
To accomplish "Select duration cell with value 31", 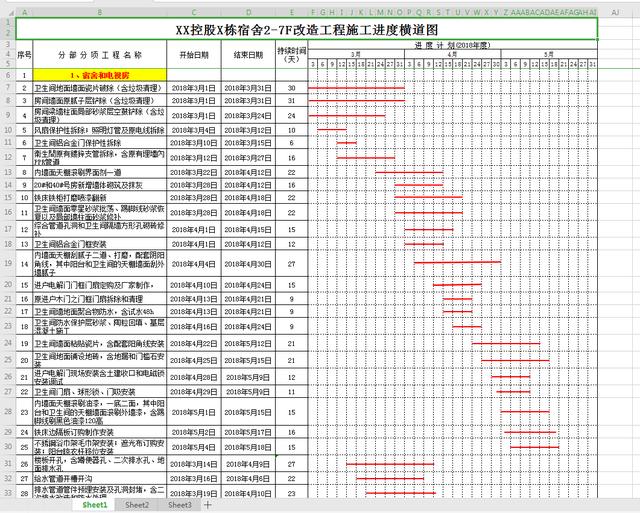I will coord(292,100).
